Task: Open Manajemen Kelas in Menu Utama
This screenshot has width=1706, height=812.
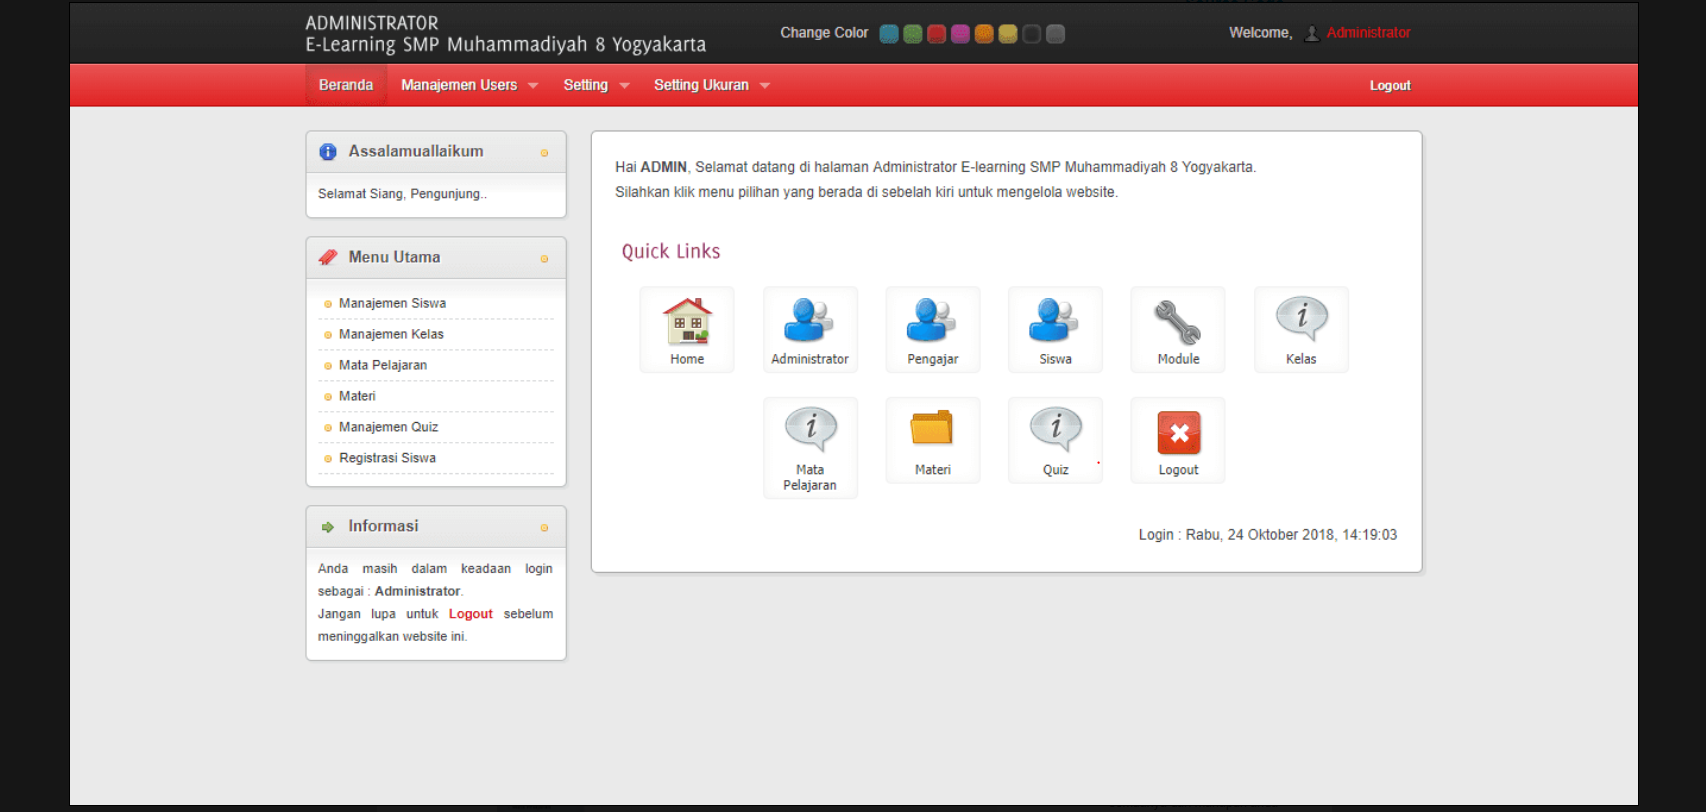Action: point(391,334)
